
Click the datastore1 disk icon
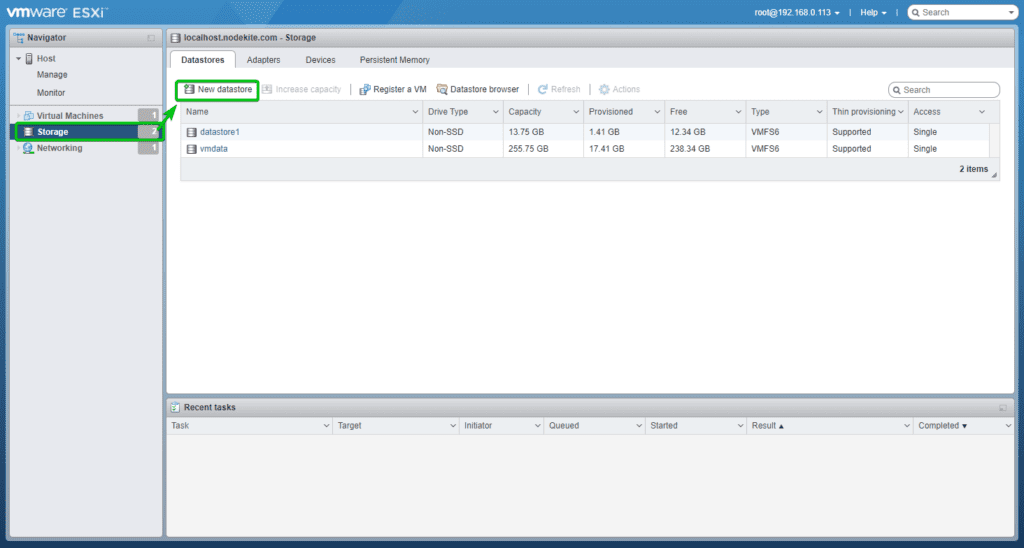click(191, 132)
